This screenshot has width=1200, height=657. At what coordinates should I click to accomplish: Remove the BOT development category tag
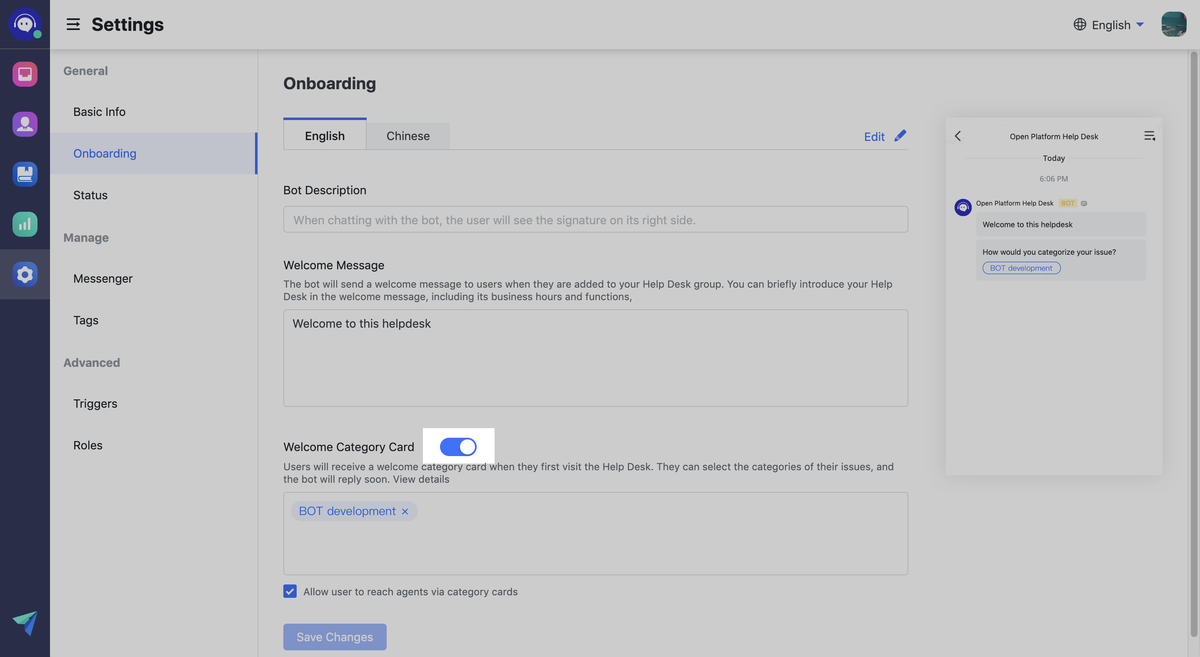pyautogui.click(x=405, y=511)
